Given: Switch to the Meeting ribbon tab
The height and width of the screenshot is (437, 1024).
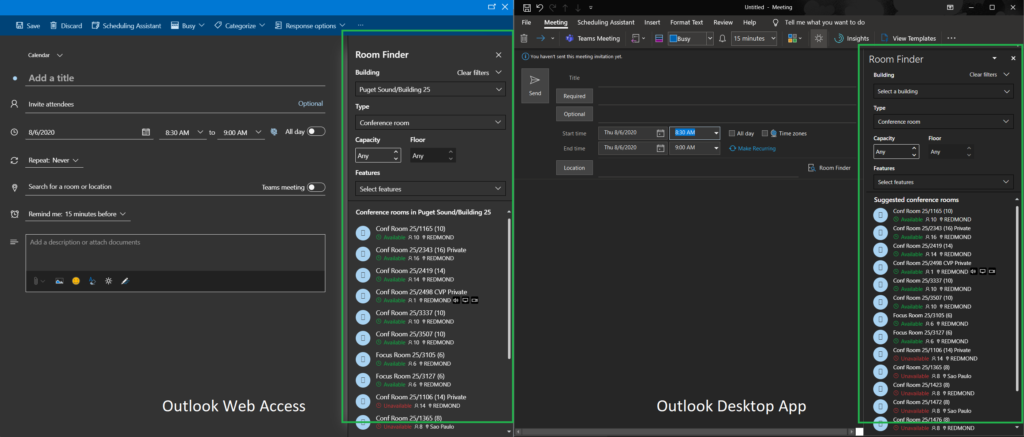Looking at the screenshot, I should tap(556, 22).
